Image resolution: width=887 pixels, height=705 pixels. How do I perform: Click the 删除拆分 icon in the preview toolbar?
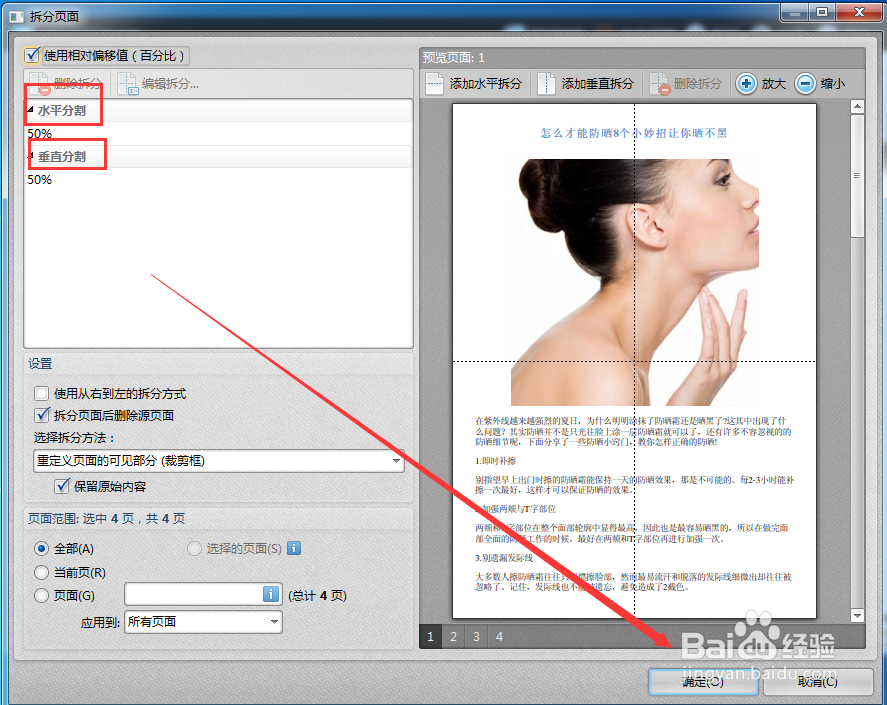pyautogui.click(x=660, y=84)
